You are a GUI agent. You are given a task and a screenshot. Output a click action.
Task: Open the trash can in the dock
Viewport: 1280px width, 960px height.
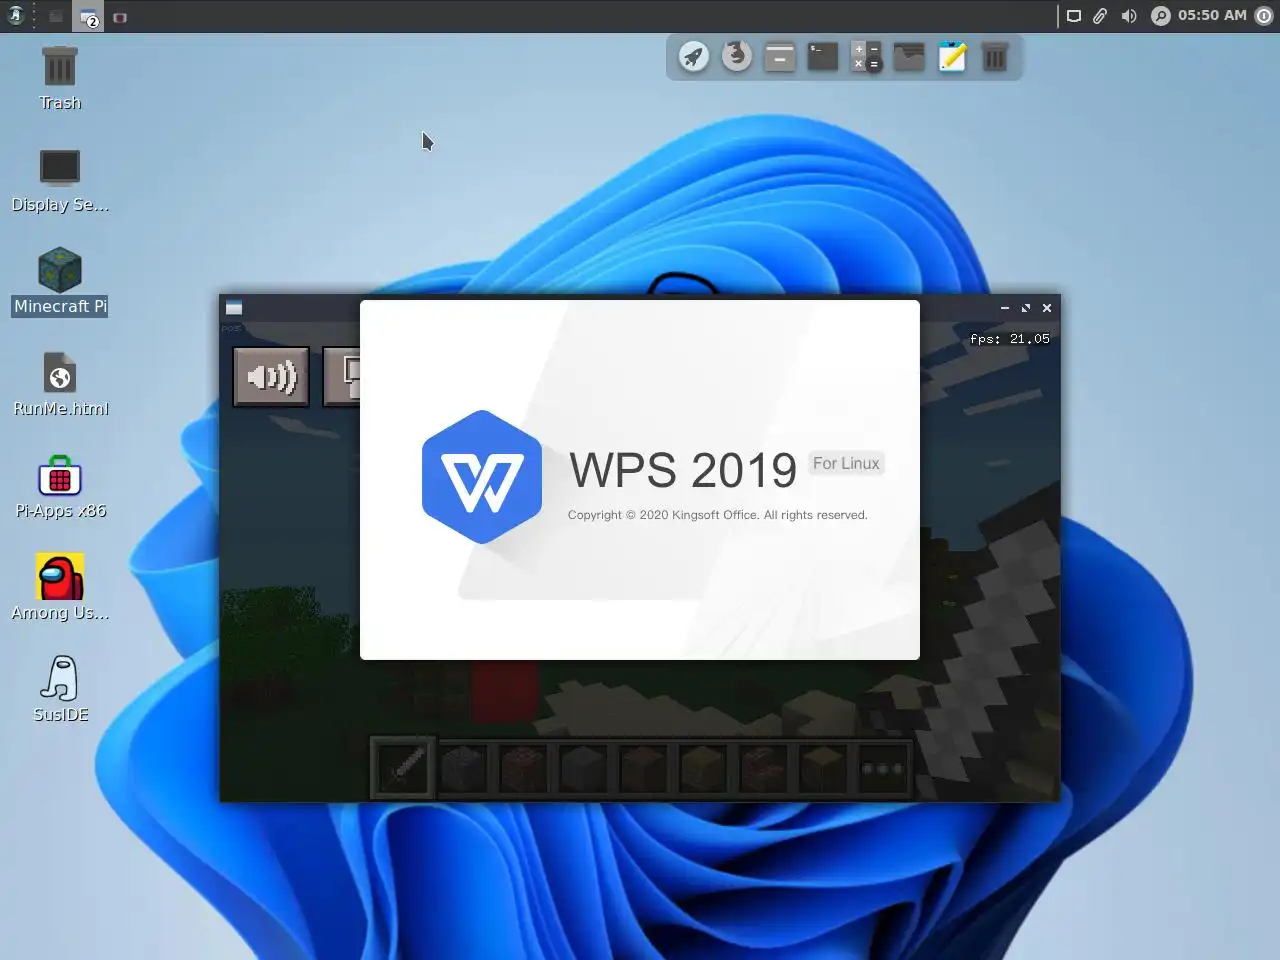[995, 57]
